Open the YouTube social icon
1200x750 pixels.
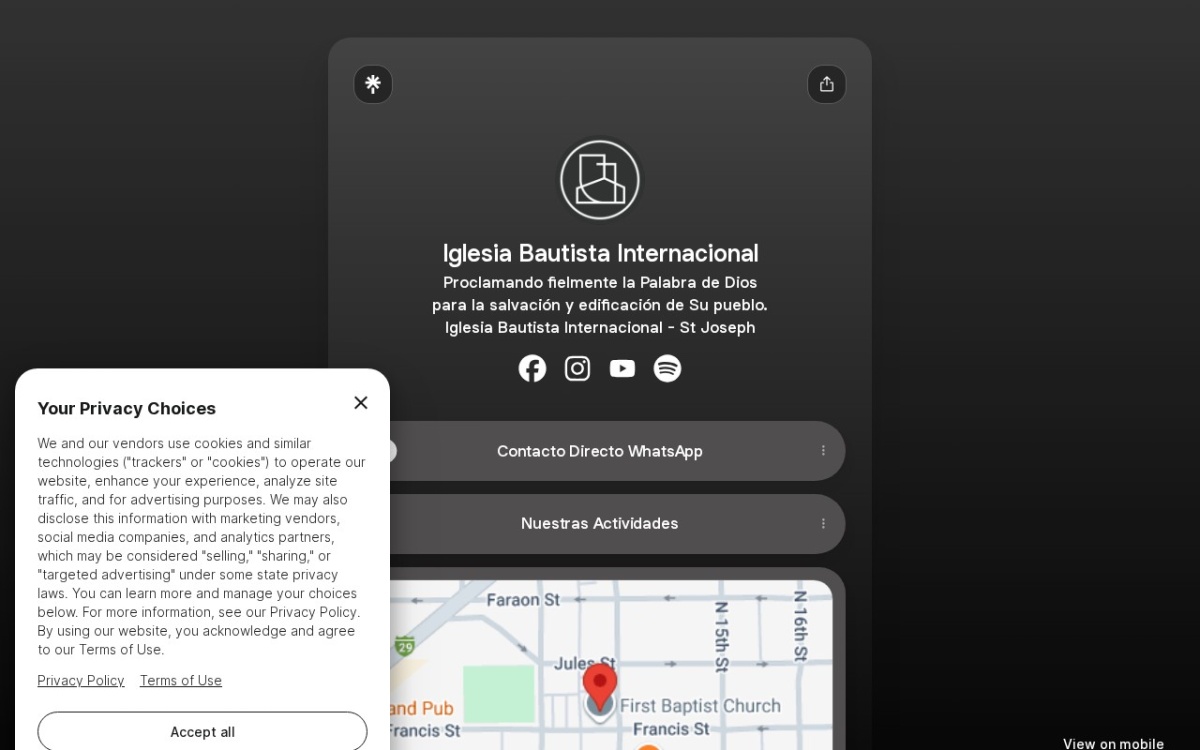click(622, 369)
